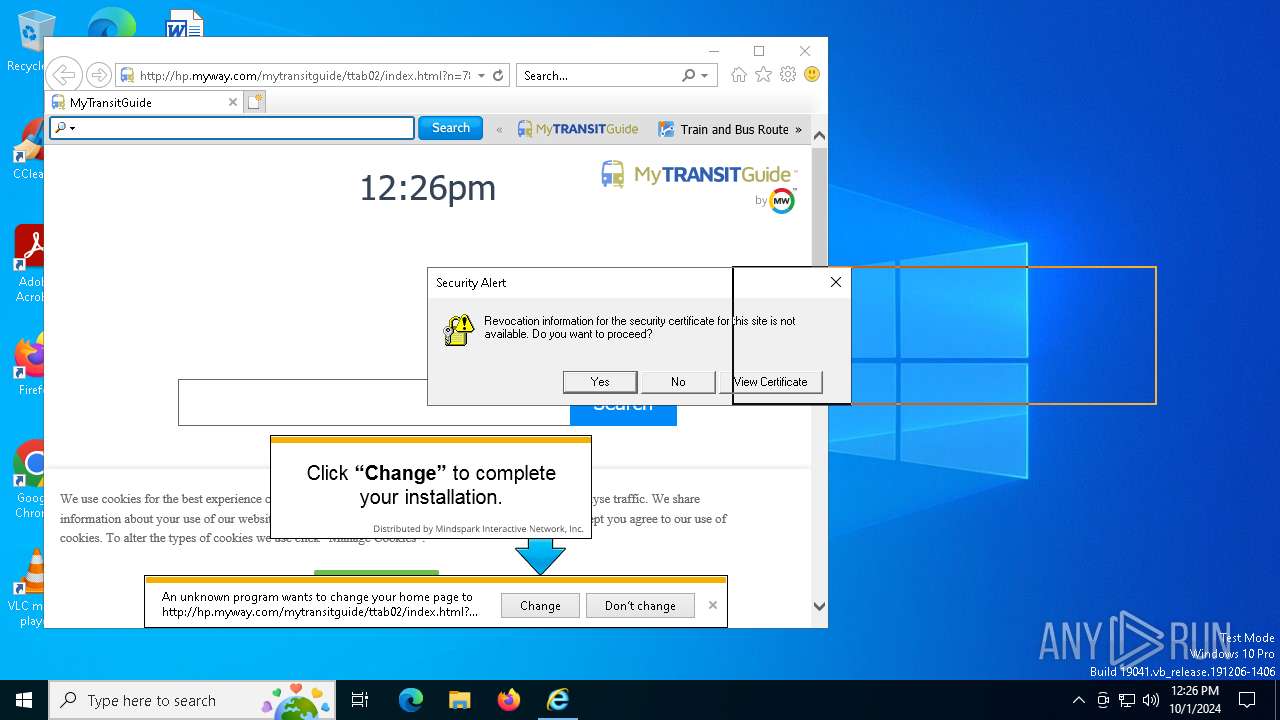1280x720 pixels.
Task: Open Train and Bus Route toolbar item
Action: click(x=723, y=129)
